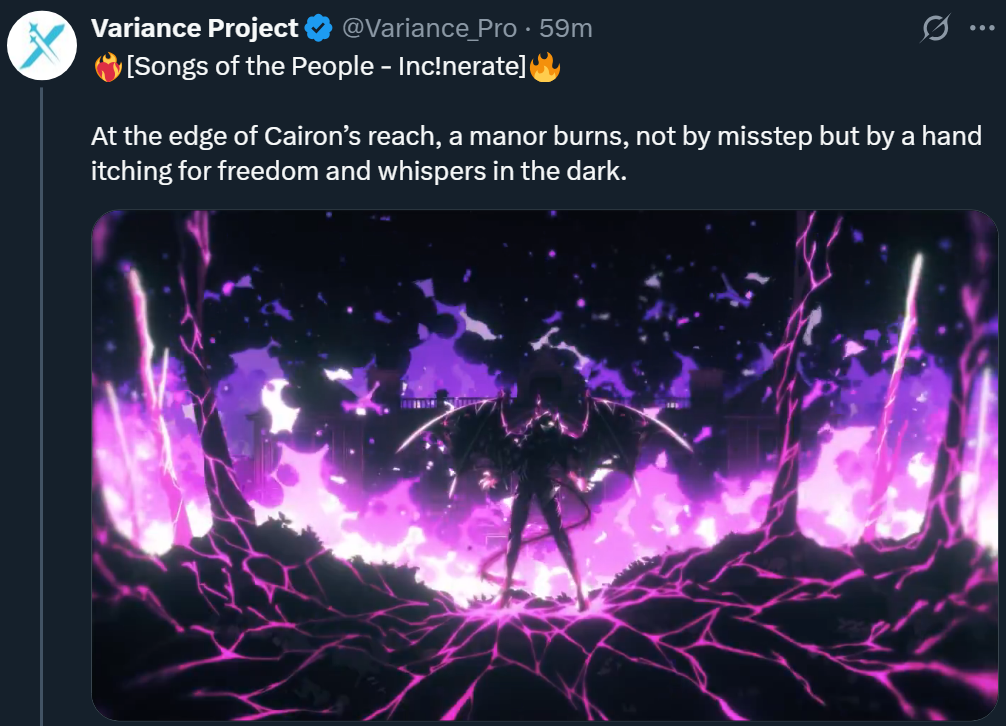Click the blue verified checkmark badge
The height and width of the screenshot is (726, 1006).
[x=319, y=29]
